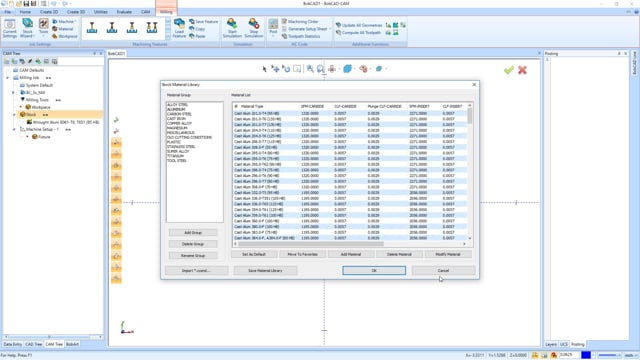The width and height of the screenshot is (640, 360).
Task: Click Modify Material button
Action: pos(448,254)
